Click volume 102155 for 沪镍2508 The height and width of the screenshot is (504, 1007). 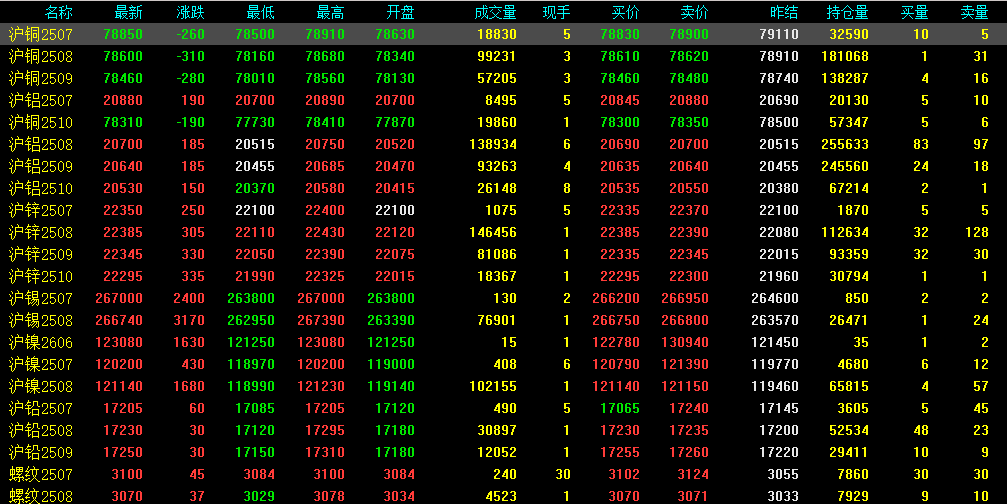(493, 387)
